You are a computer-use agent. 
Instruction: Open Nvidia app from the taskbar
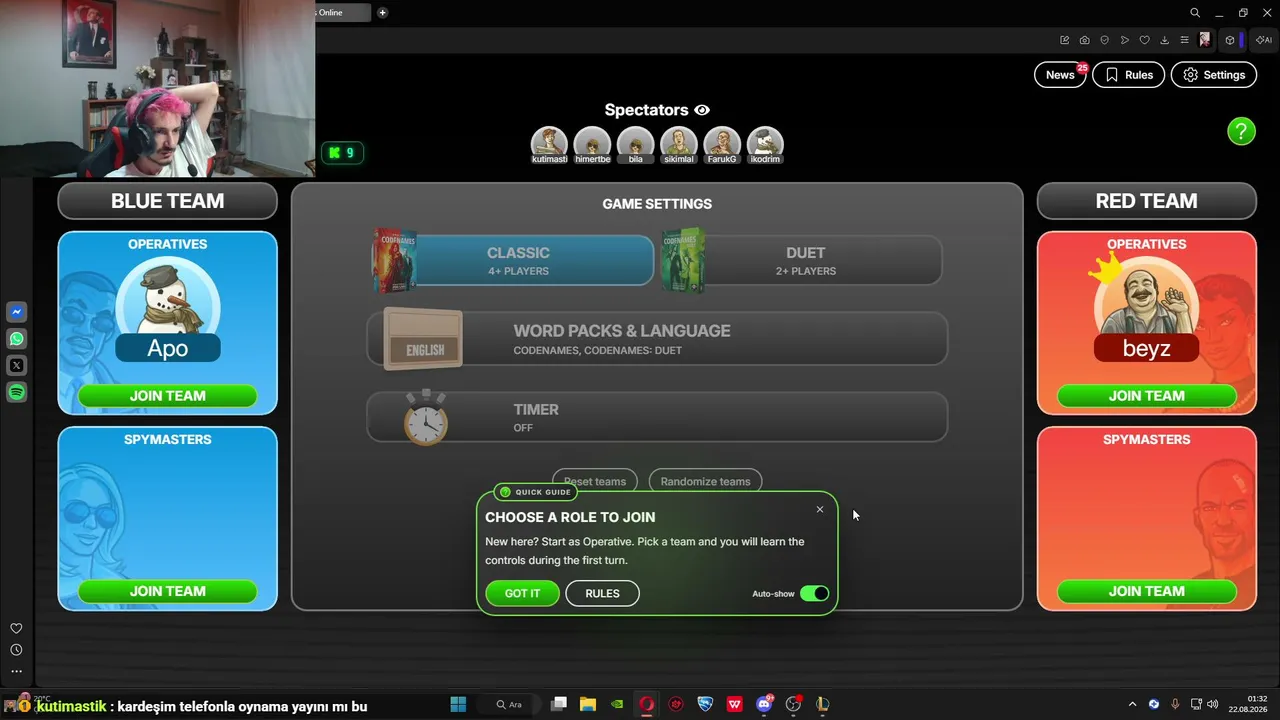(618, 704)
